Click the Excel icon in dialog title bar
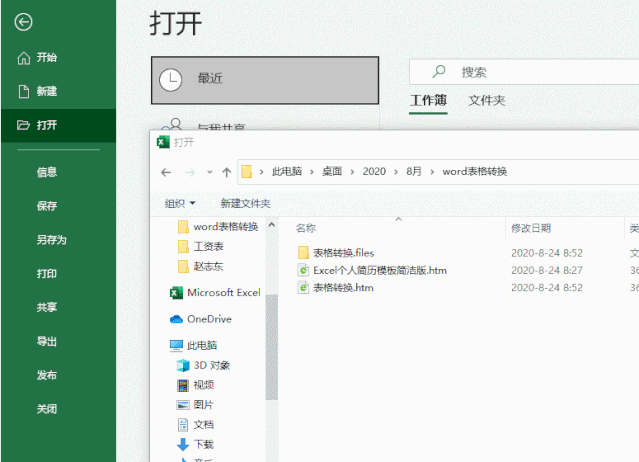Image resolution: width=639 pixels, height=462 pixels. click(163, 142)
